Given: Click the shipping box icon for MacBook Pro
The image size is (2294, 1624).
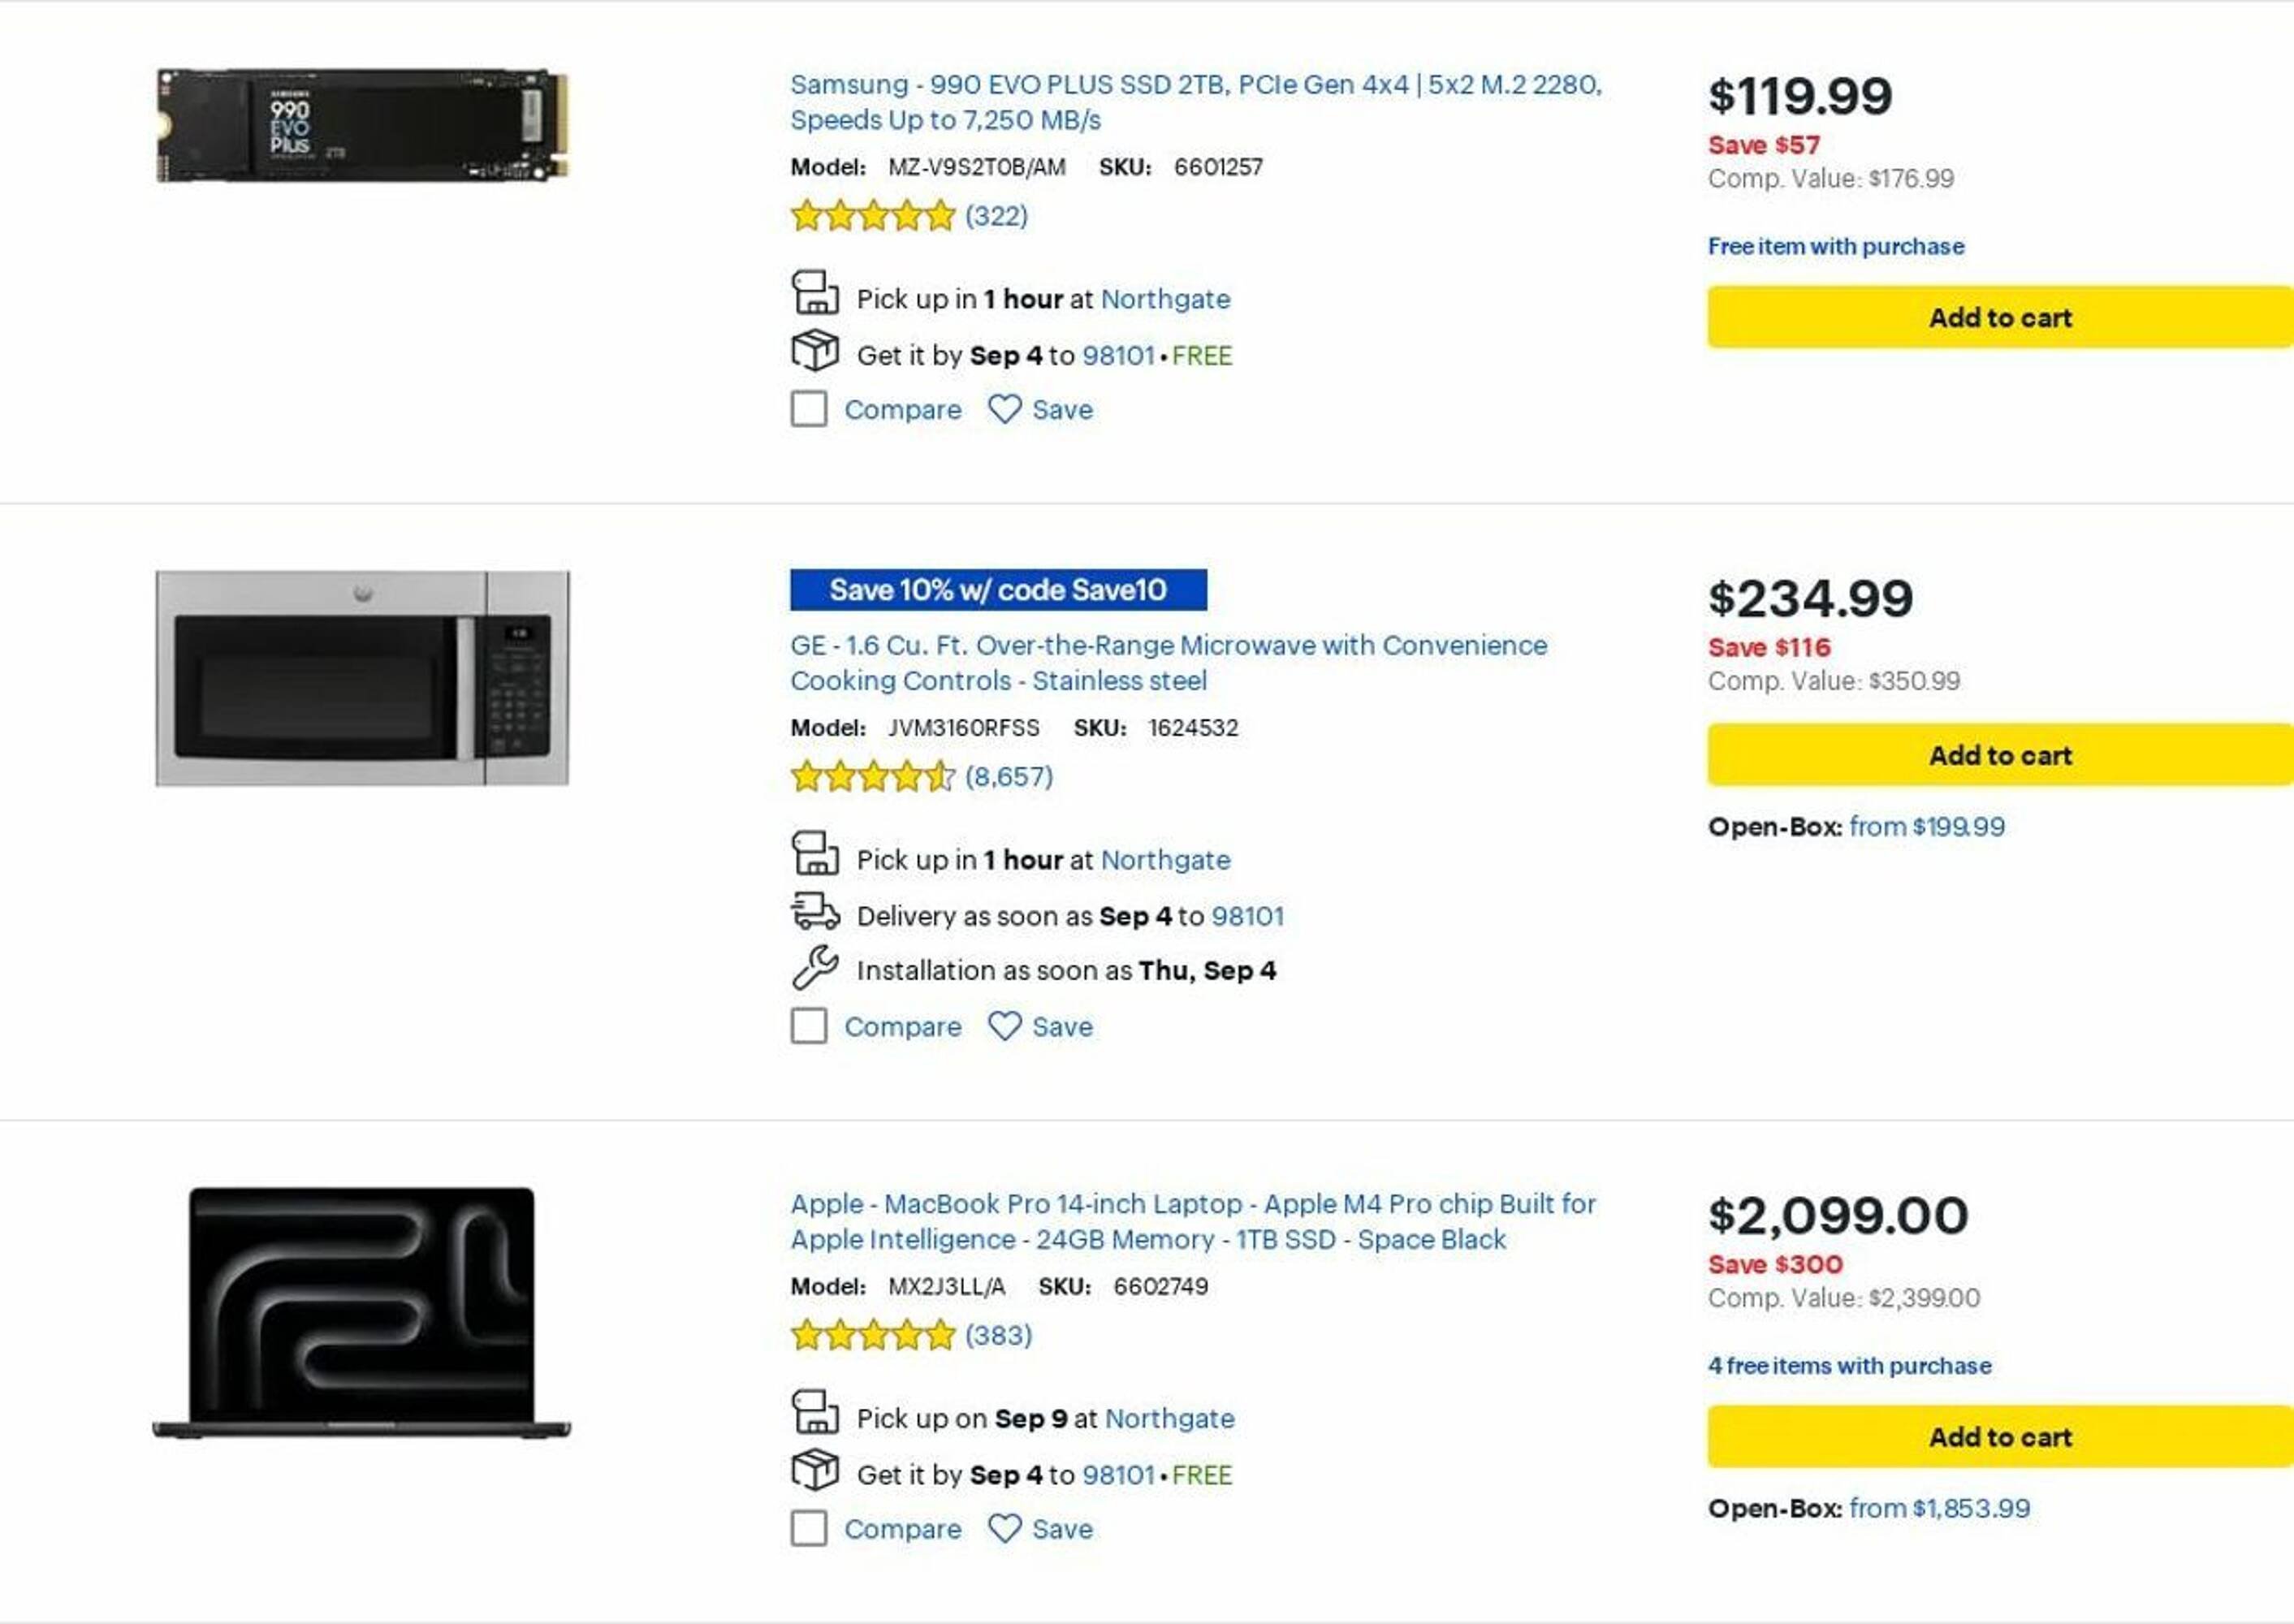Looking at the screenshot, I should (815, 1470).
